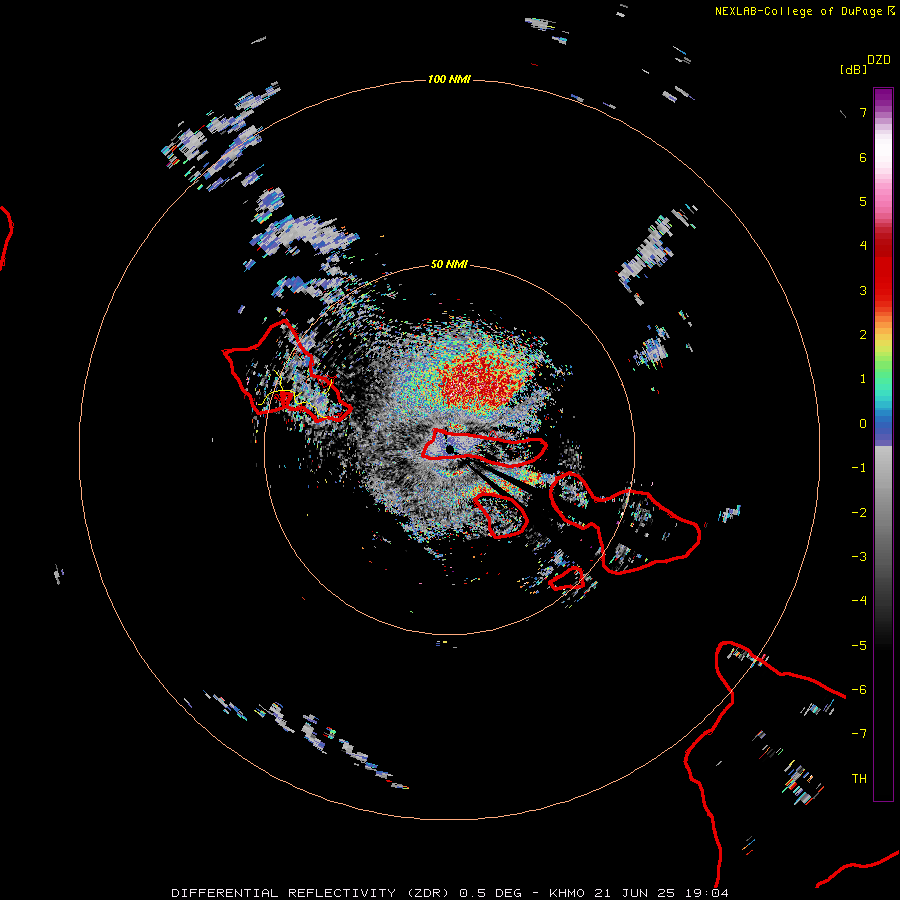Click the radar site black dot at center
This screenshot has width=900, height=900.
coord(450,449)
